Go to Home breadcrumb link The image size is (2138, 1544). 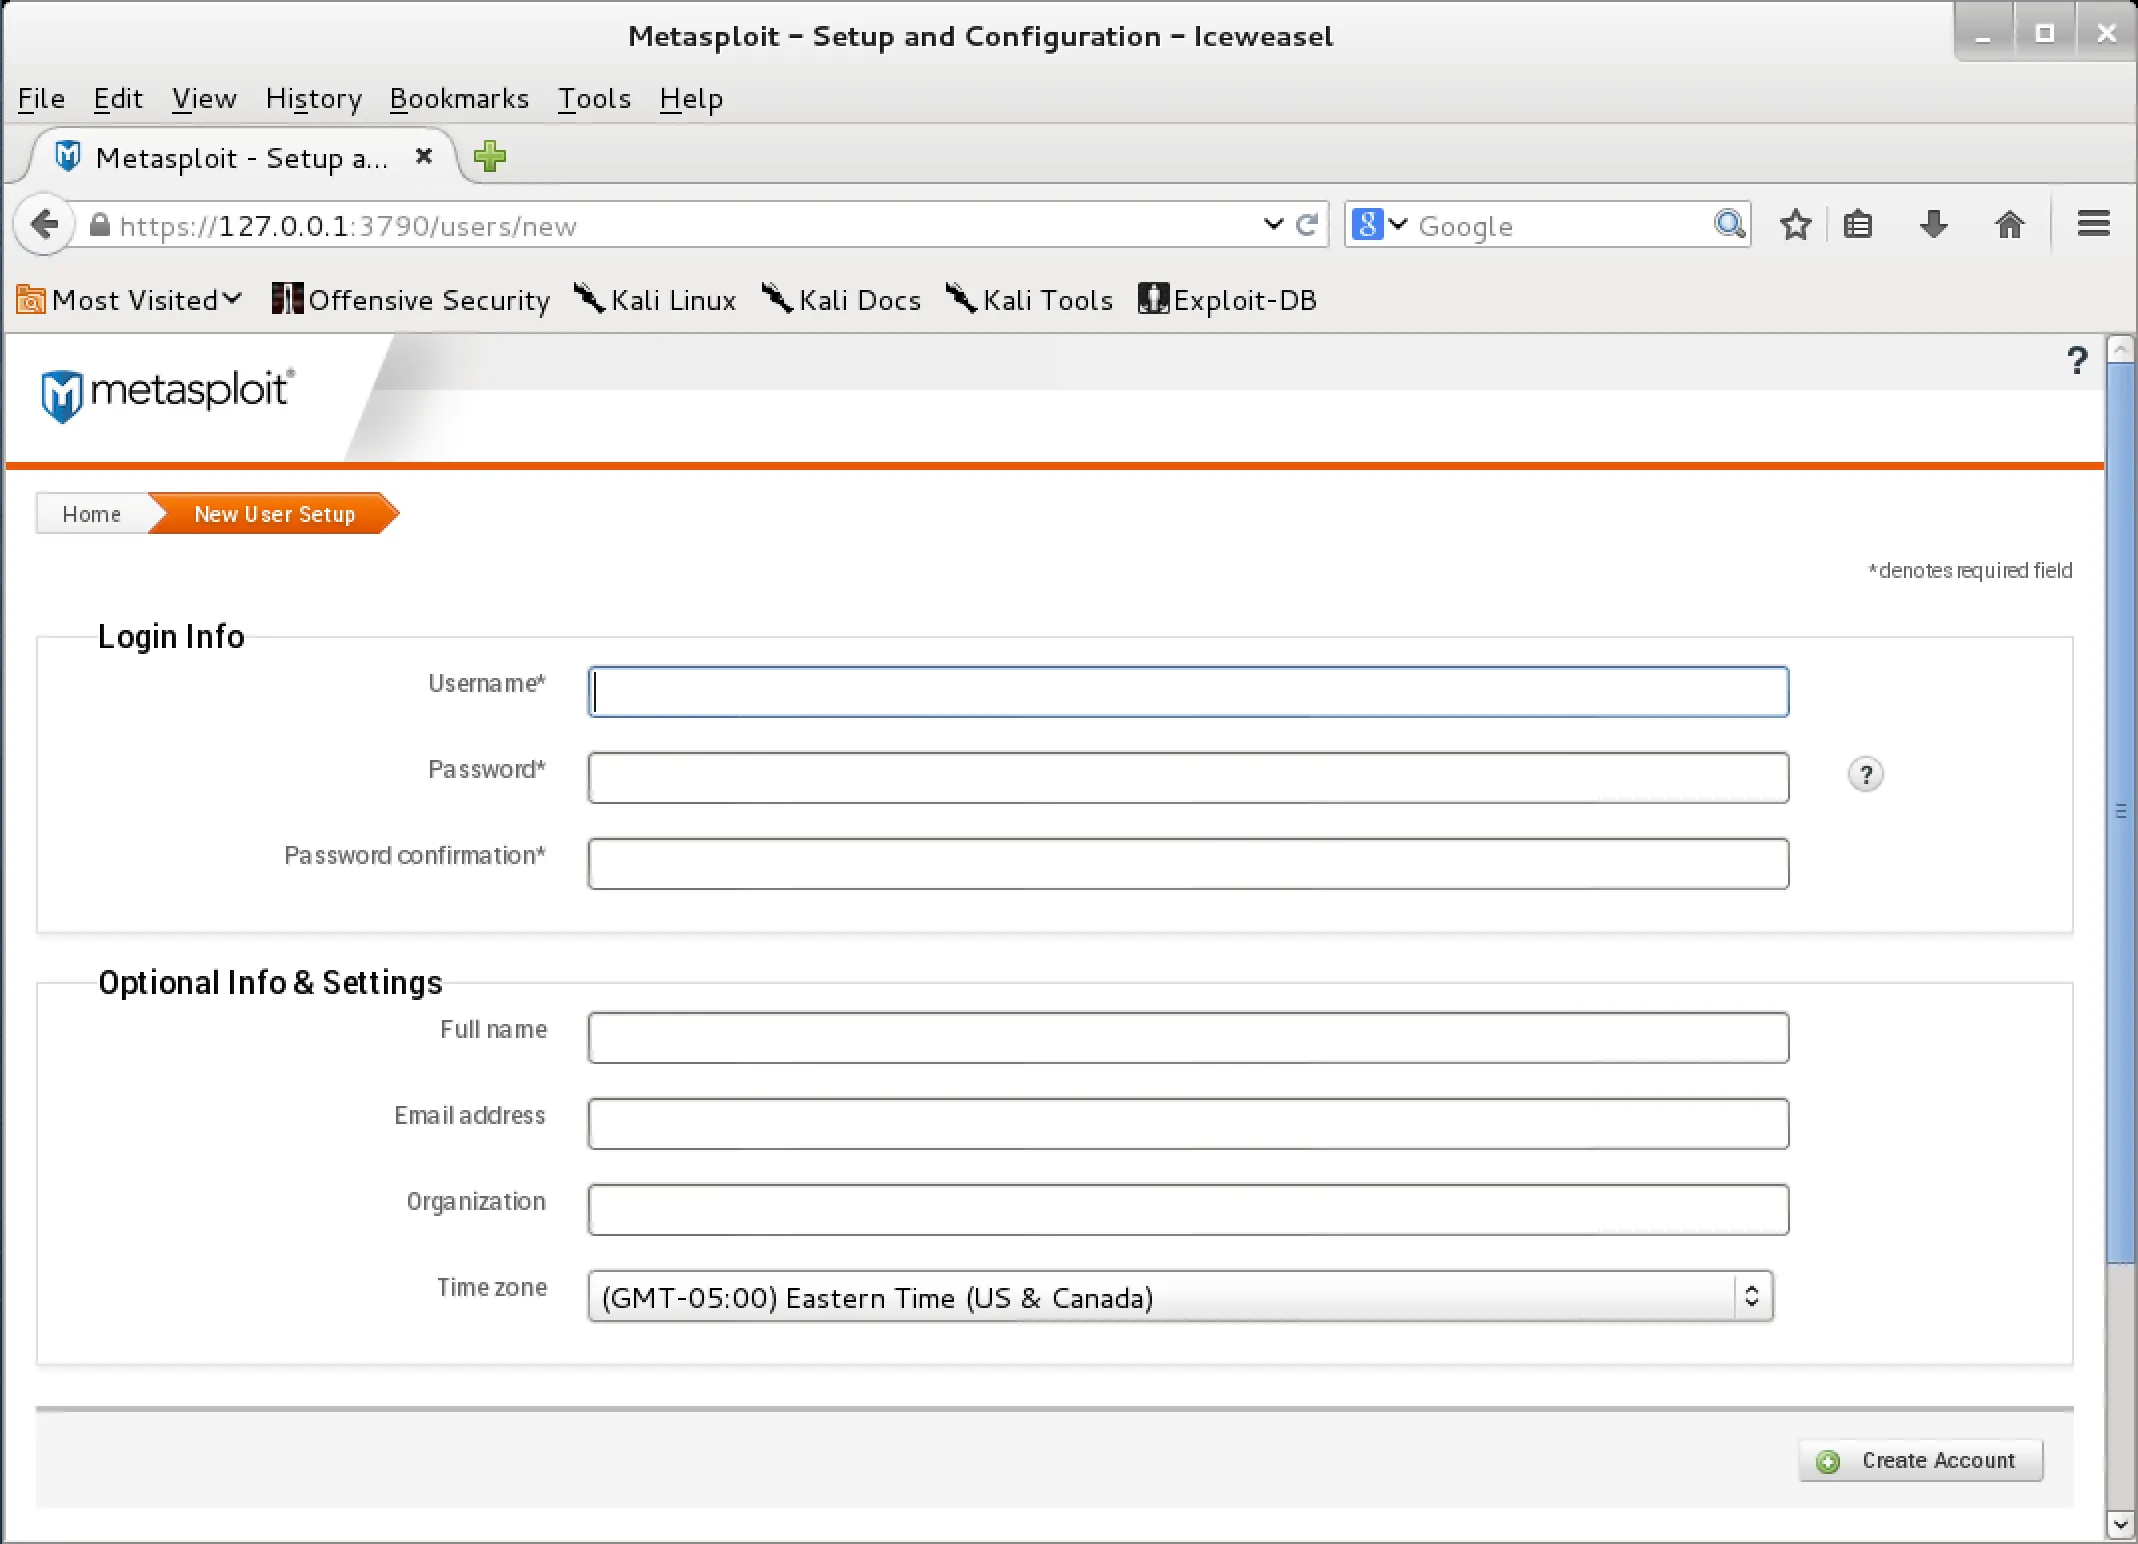[x=91, y=514]
